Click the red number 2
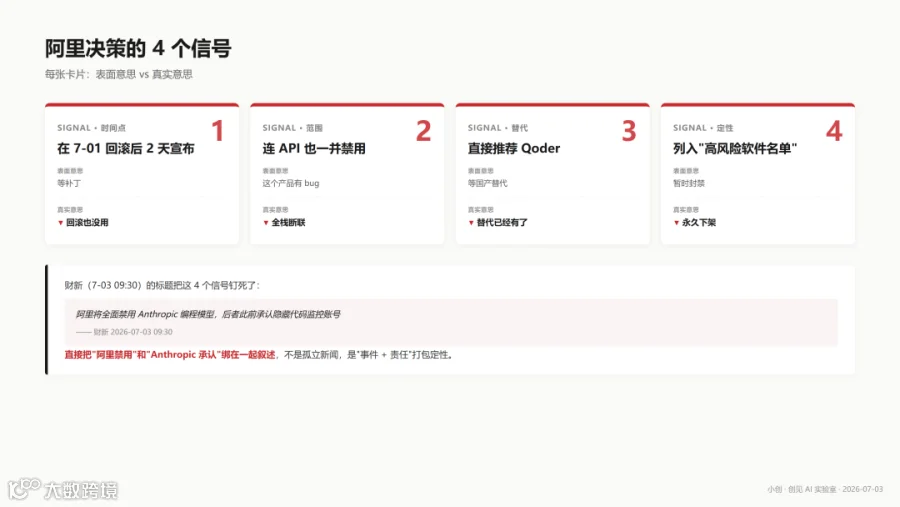900x507 pixels. click(424, 131)
